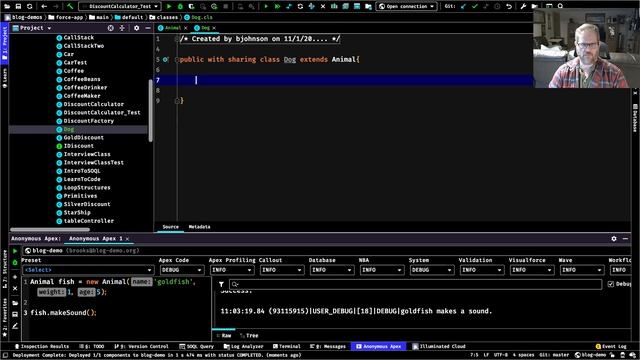The width and height of the screenshot is (640, 360).
Task: Click the classes breadcrumb folder
Action: coord(164,17)
